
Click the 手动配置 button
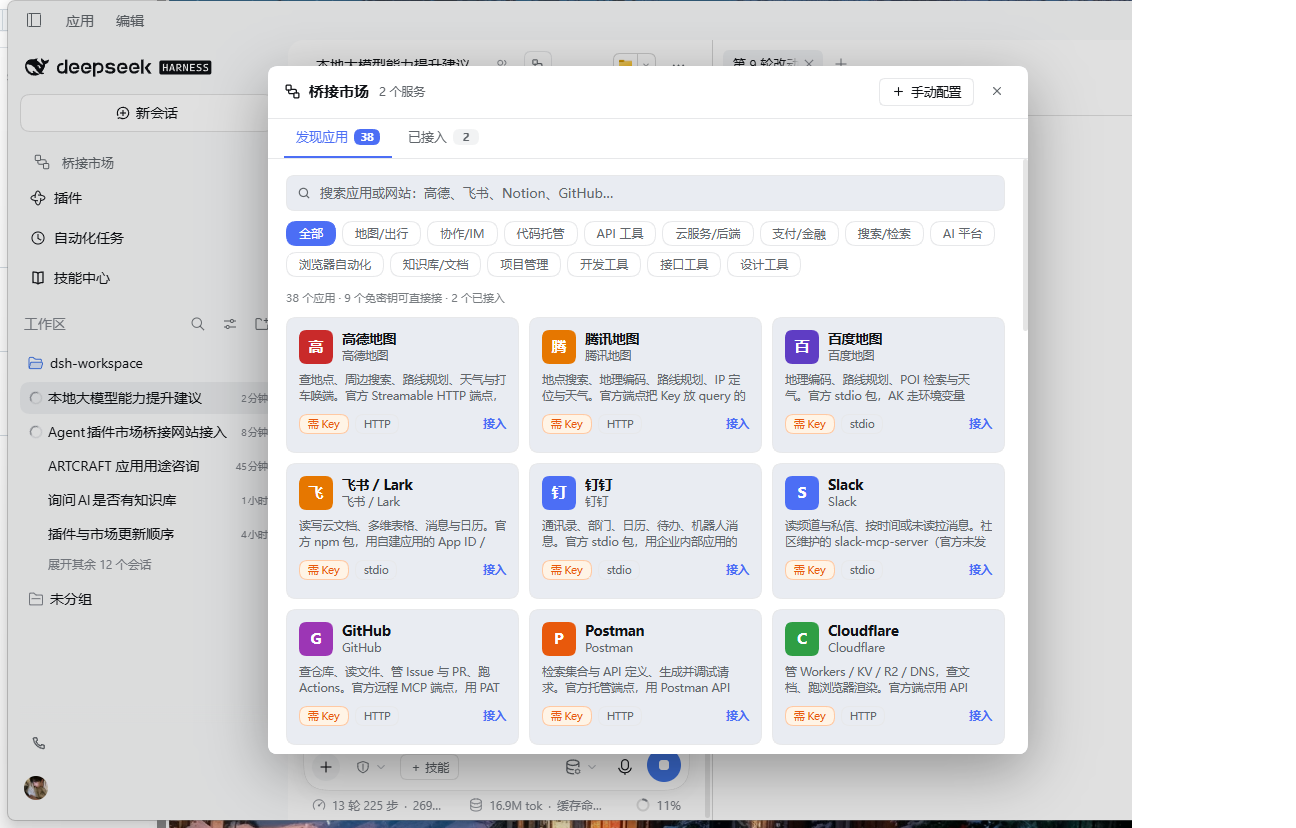(926, 92)
